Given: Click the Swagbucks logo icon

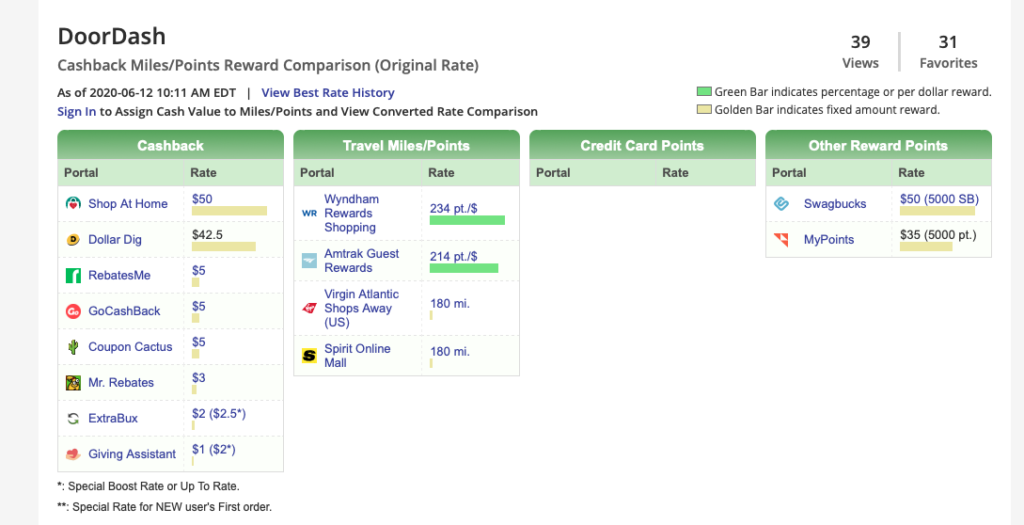Looking at the screenshot, I should pyautogui.click(x=781, y=204).
